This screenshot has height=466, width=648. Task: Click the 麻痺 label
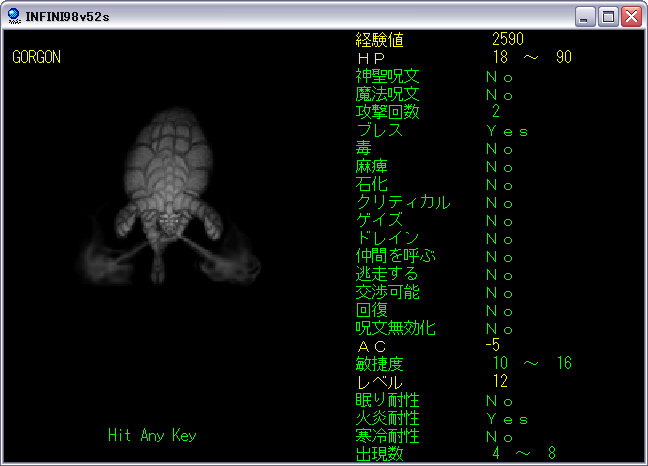(x=371, y=166)
